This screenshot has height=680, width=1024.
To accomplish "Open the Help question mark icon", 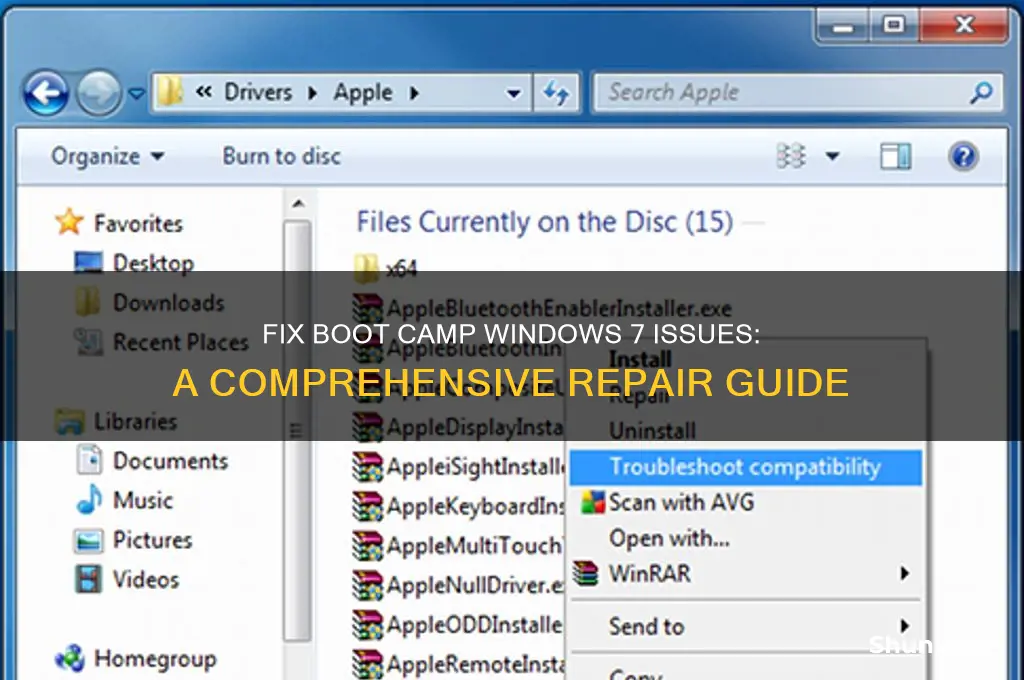I will (963, 156).
